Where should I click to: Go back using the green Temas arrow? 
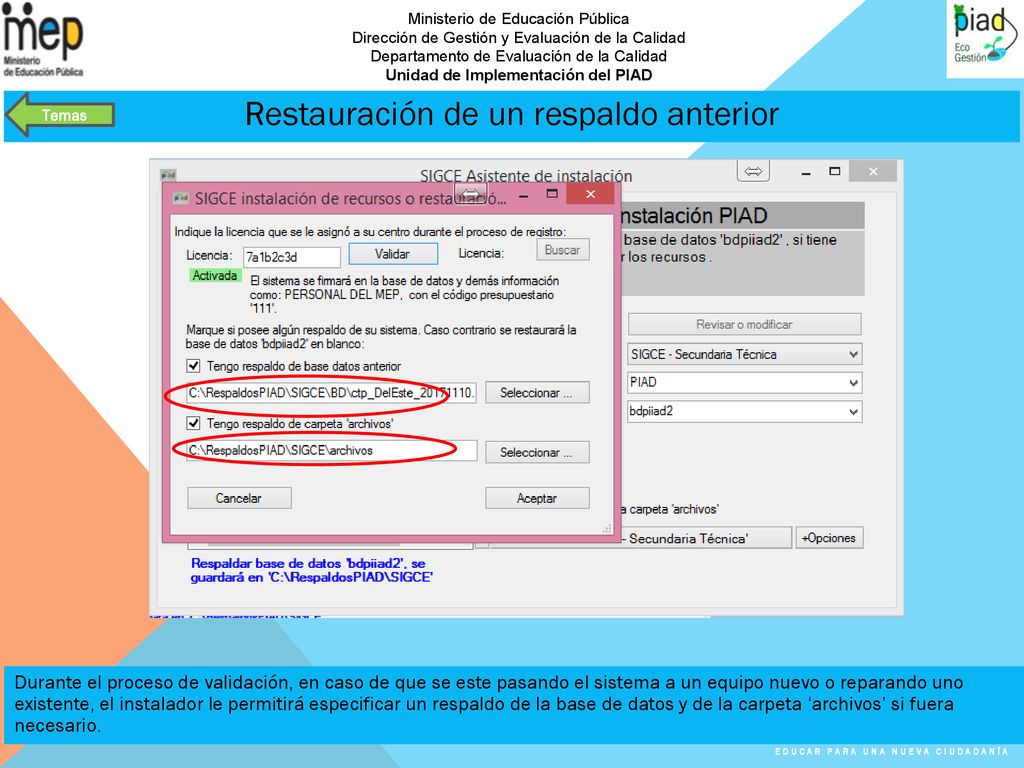pyautogui.click(x=60, y=115)
